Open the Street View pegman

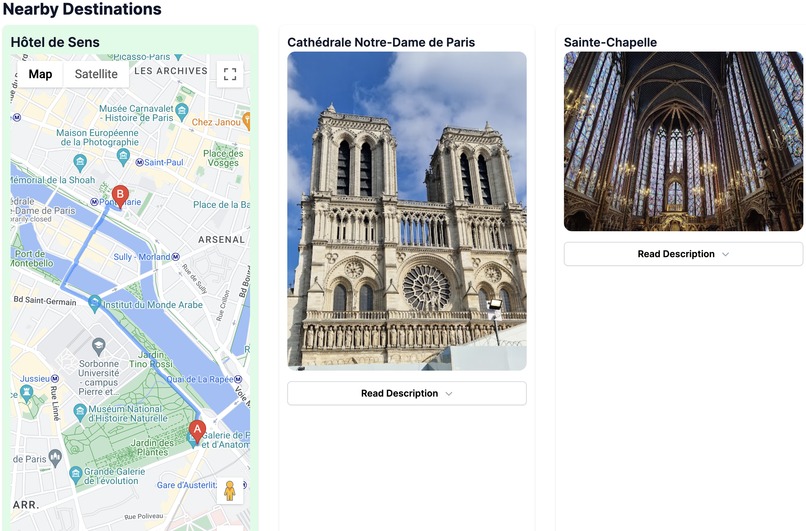[x=230, y=490]
